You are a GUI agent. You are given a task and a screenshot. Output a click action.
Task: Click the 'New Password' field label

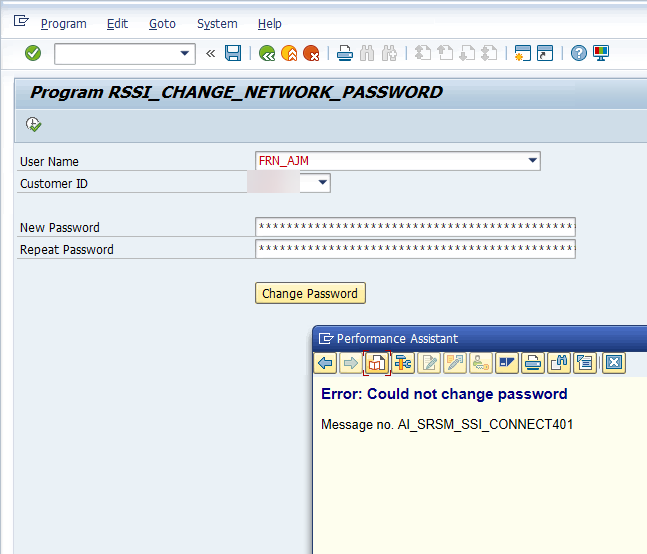[x=59, y=228]
